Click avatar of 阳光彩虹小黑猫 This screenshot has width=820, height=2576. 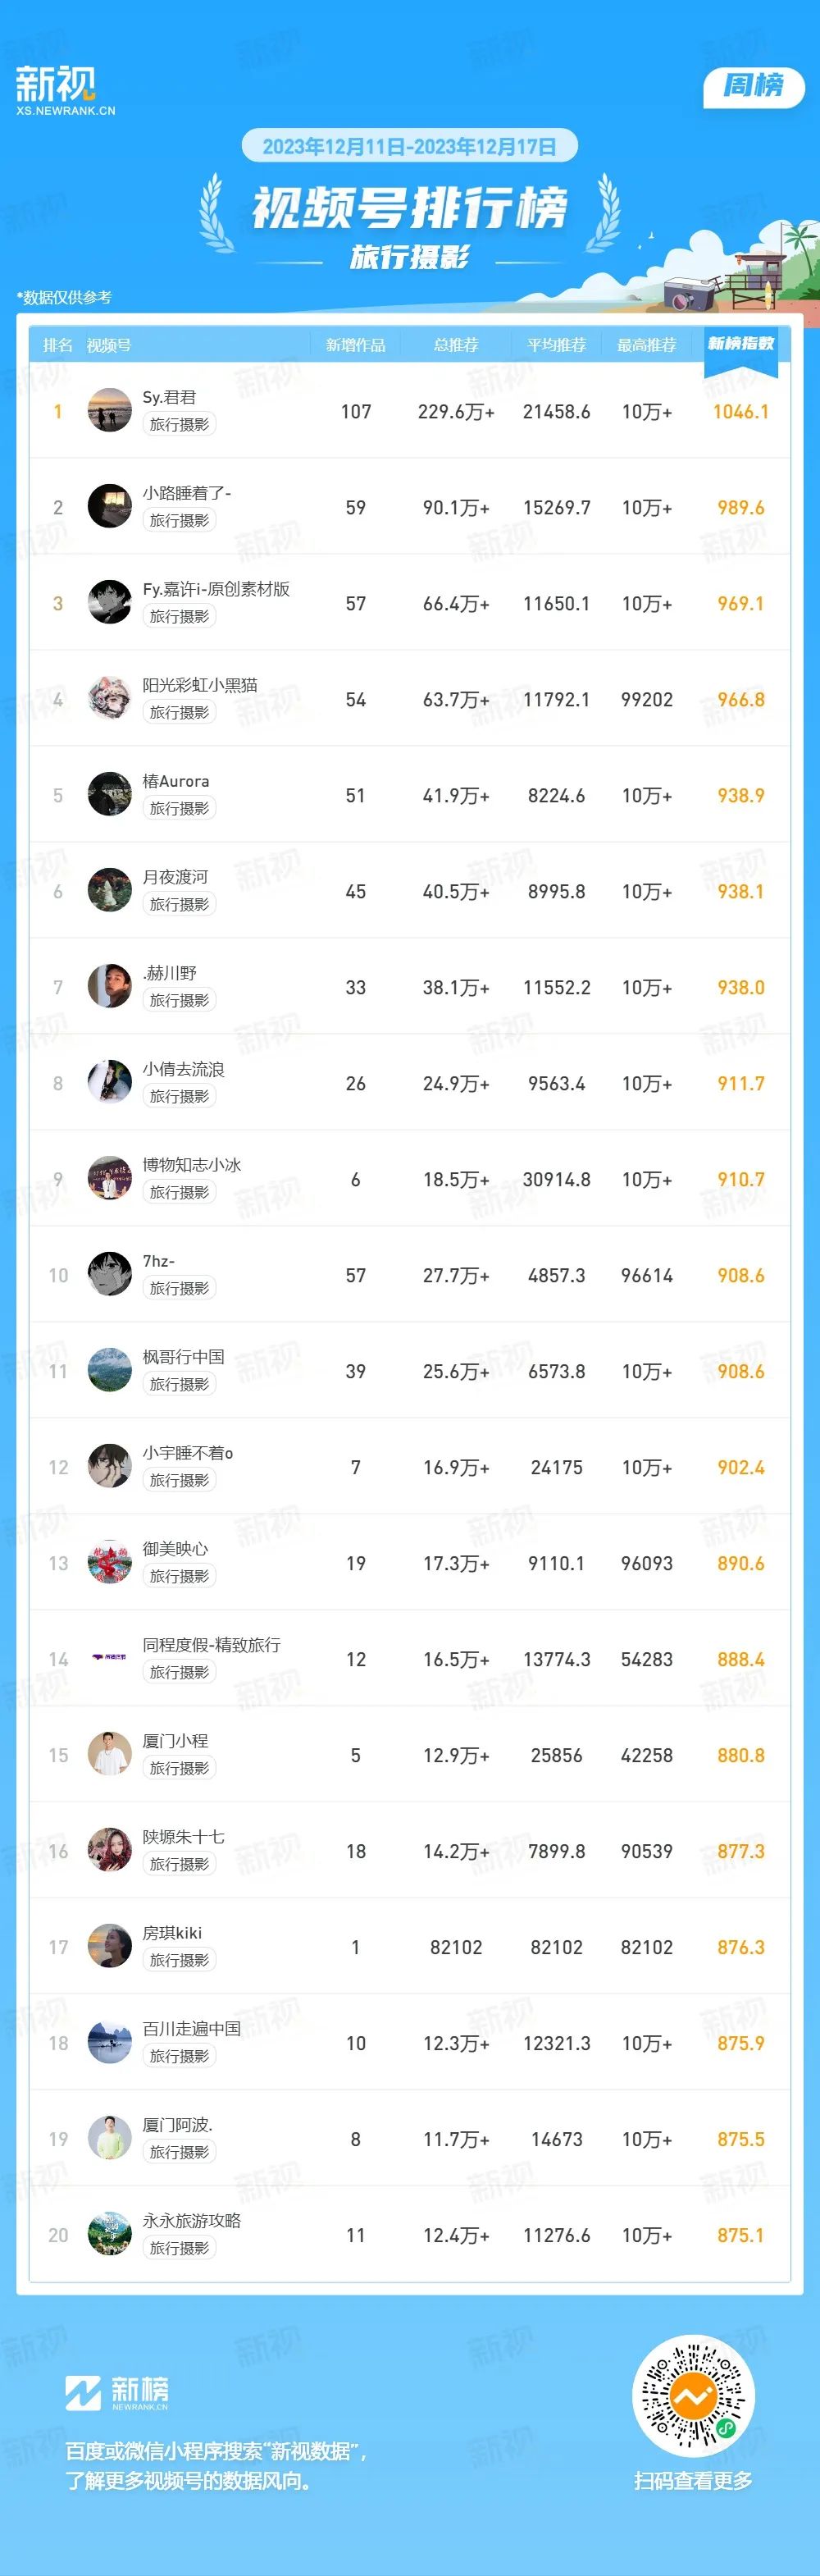click(x=110, y=698)
